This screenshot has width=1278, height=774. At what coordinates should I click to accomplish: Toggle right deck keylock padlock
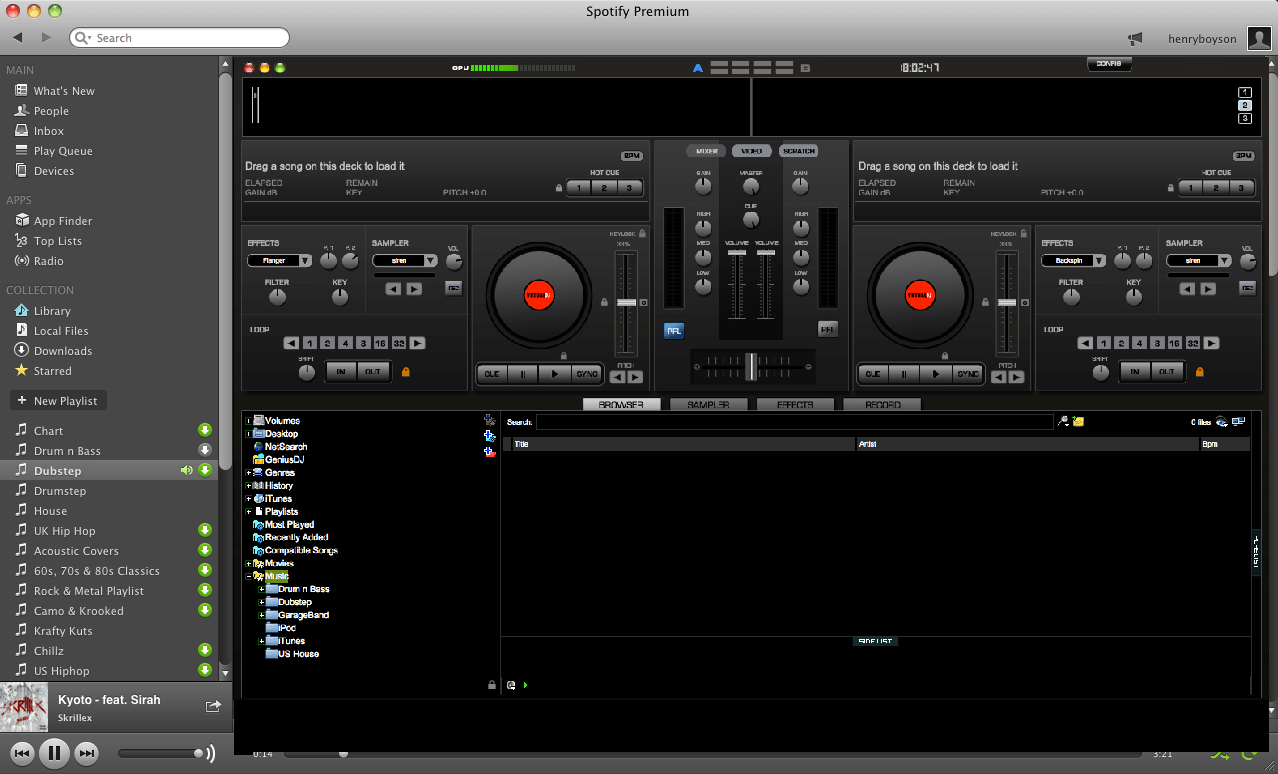pyautogui.click(x=1023, y=233)
